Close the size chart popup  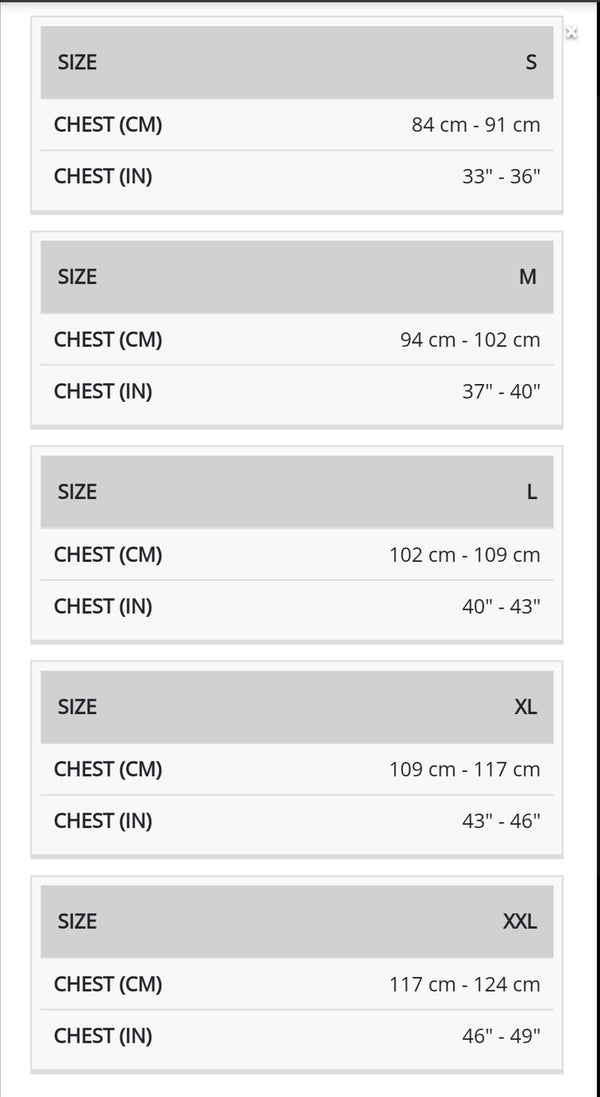pos(571,33)
